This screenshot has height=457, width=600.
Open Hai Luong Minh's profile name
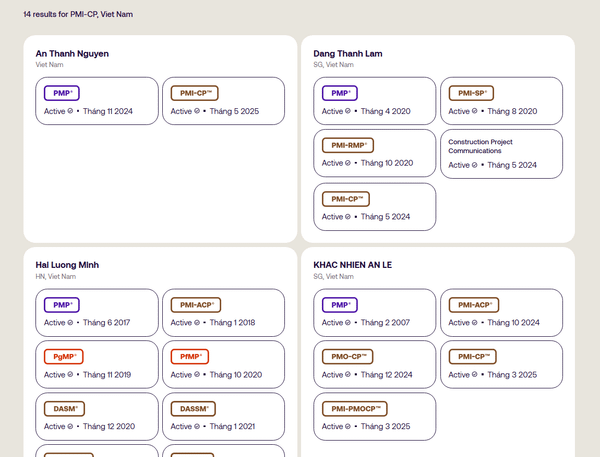(67, 265)
